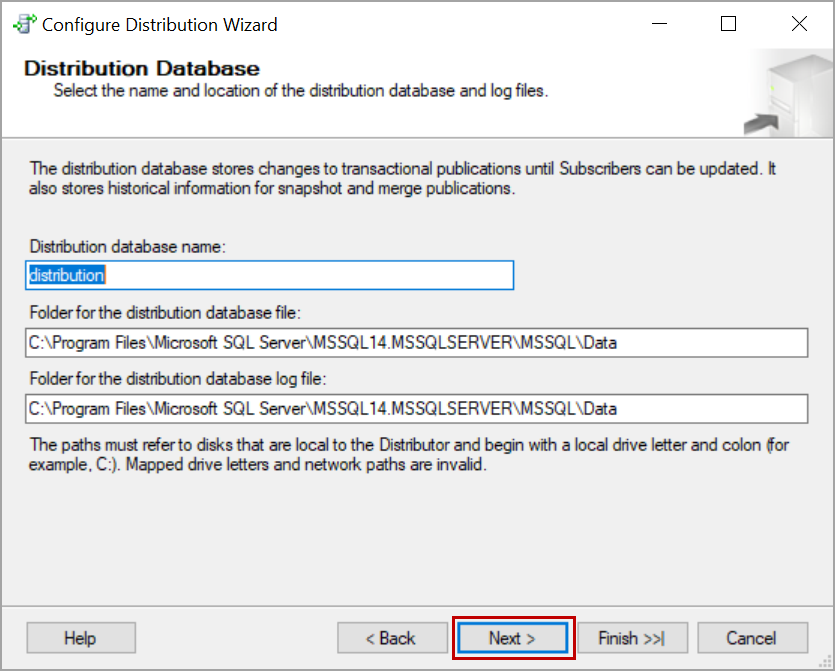This screenshot has width=835, height=671.
Task: Open Help for the Distribution Database page
Action: tap(80, 638)
